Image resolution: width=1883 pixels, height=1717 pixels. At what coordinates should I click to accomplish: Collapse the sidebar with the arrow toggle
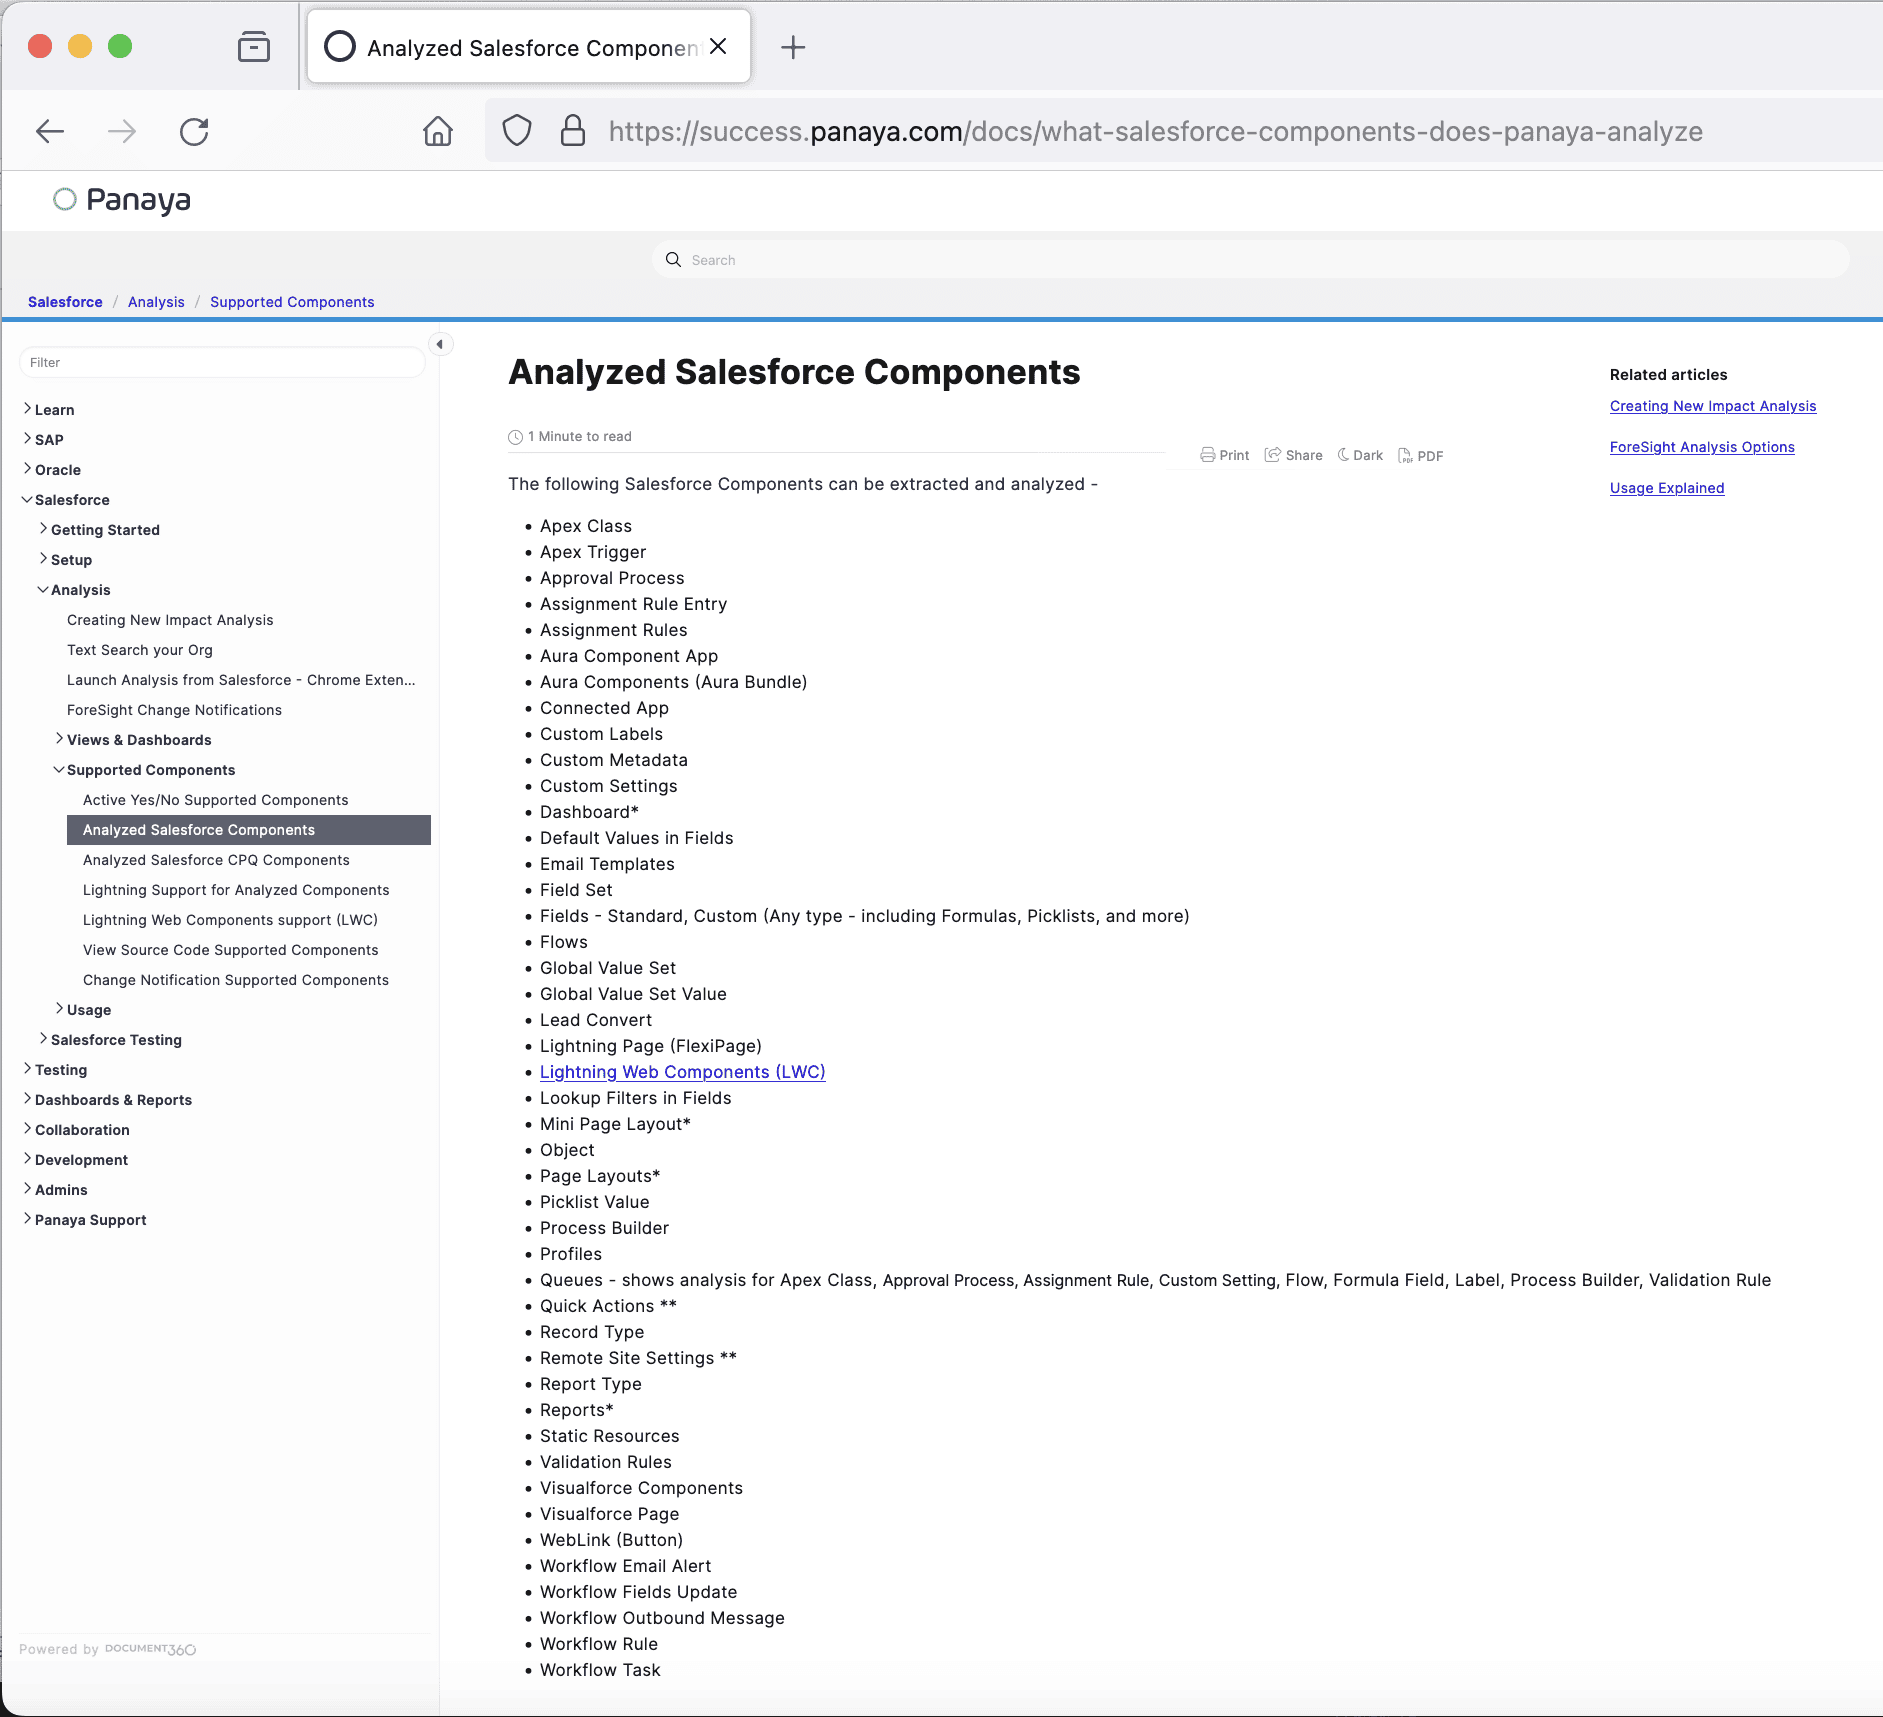[x=440, y=344]
